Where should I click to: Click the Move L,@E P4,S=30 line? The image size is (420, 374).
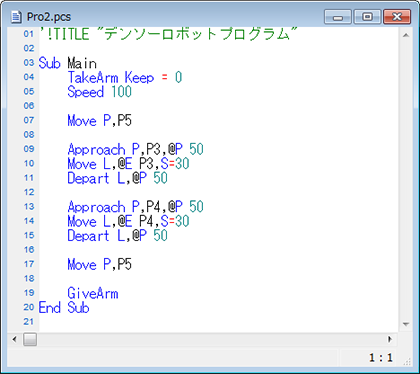[x=128, y=221]
